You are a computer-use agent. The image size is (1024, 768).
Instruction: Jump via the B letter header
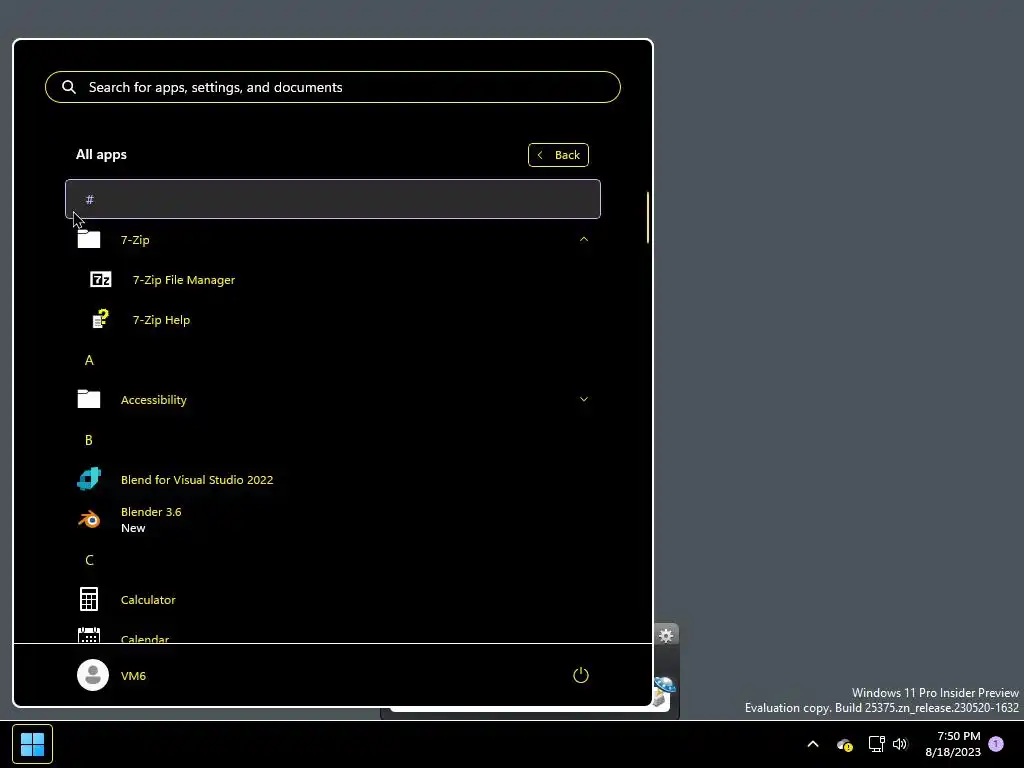89,440
